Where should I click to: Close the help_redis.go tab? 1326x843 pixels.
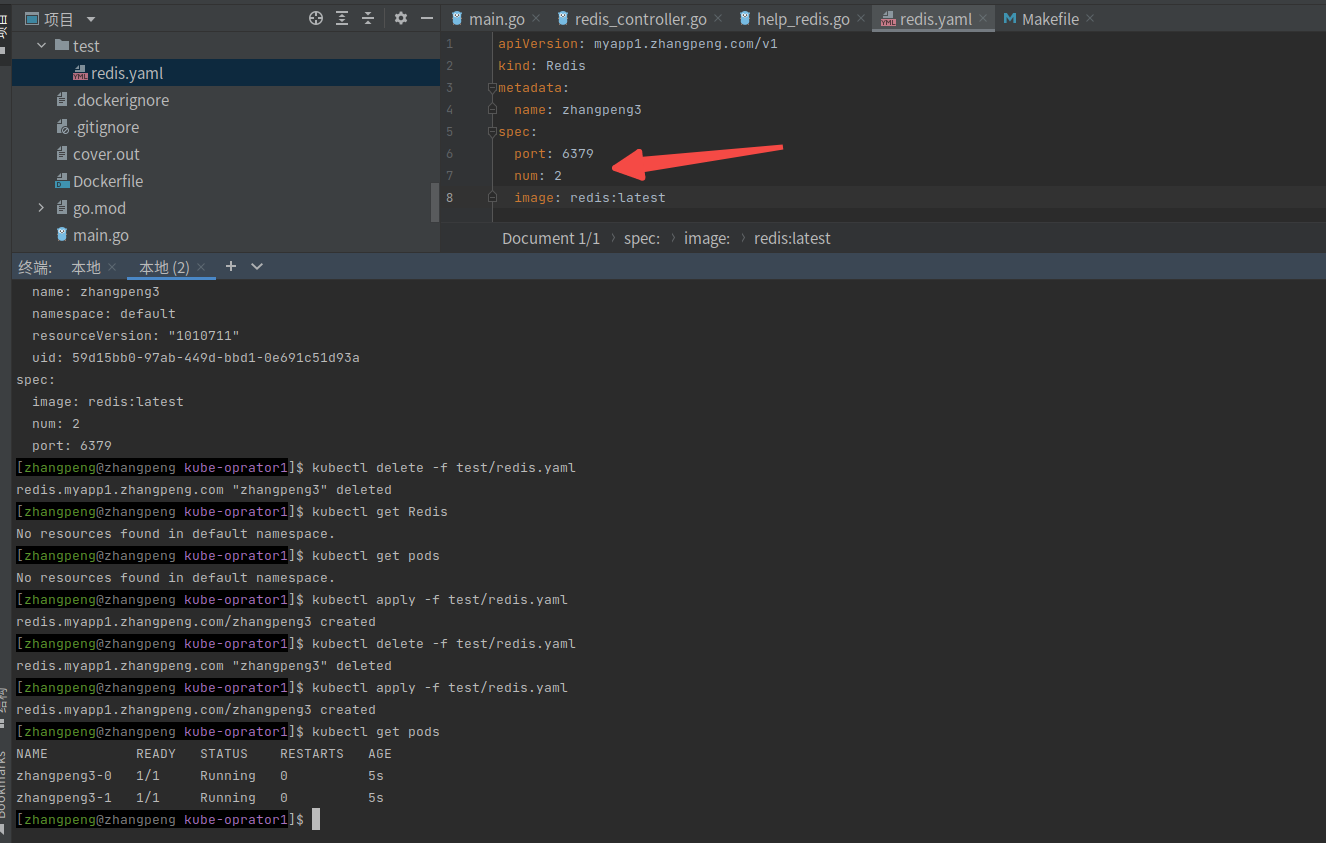pos(861,19)
